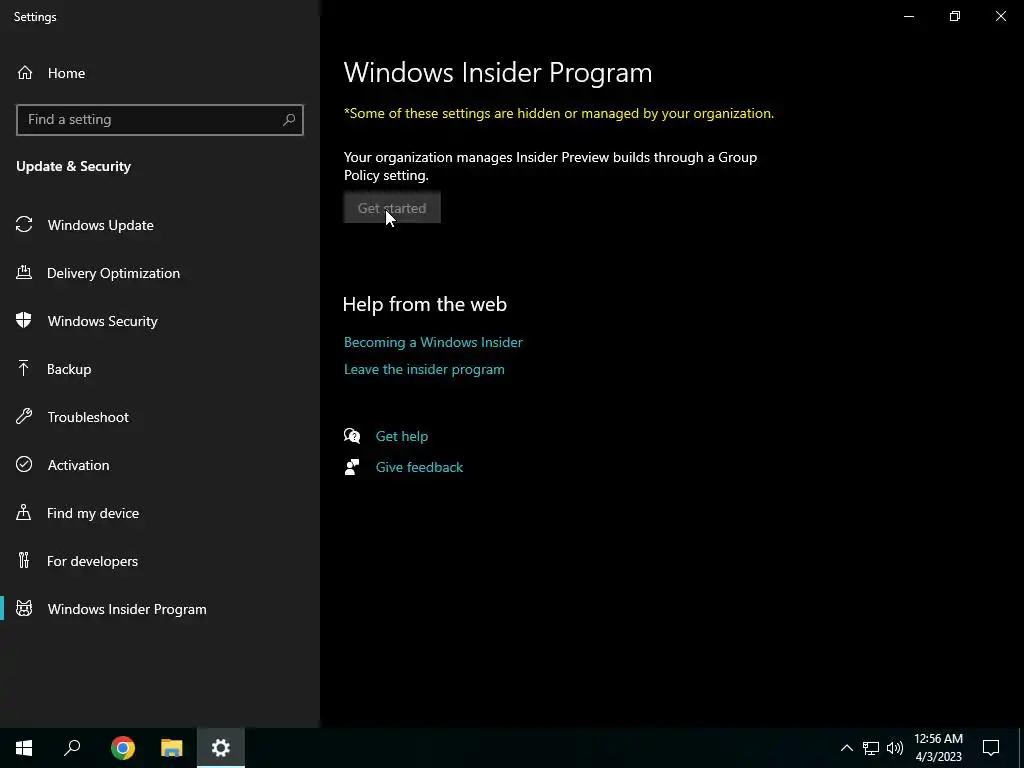Open the Activation page
The height and width of the screenshot is (768, 1024).
click(78, 465)
